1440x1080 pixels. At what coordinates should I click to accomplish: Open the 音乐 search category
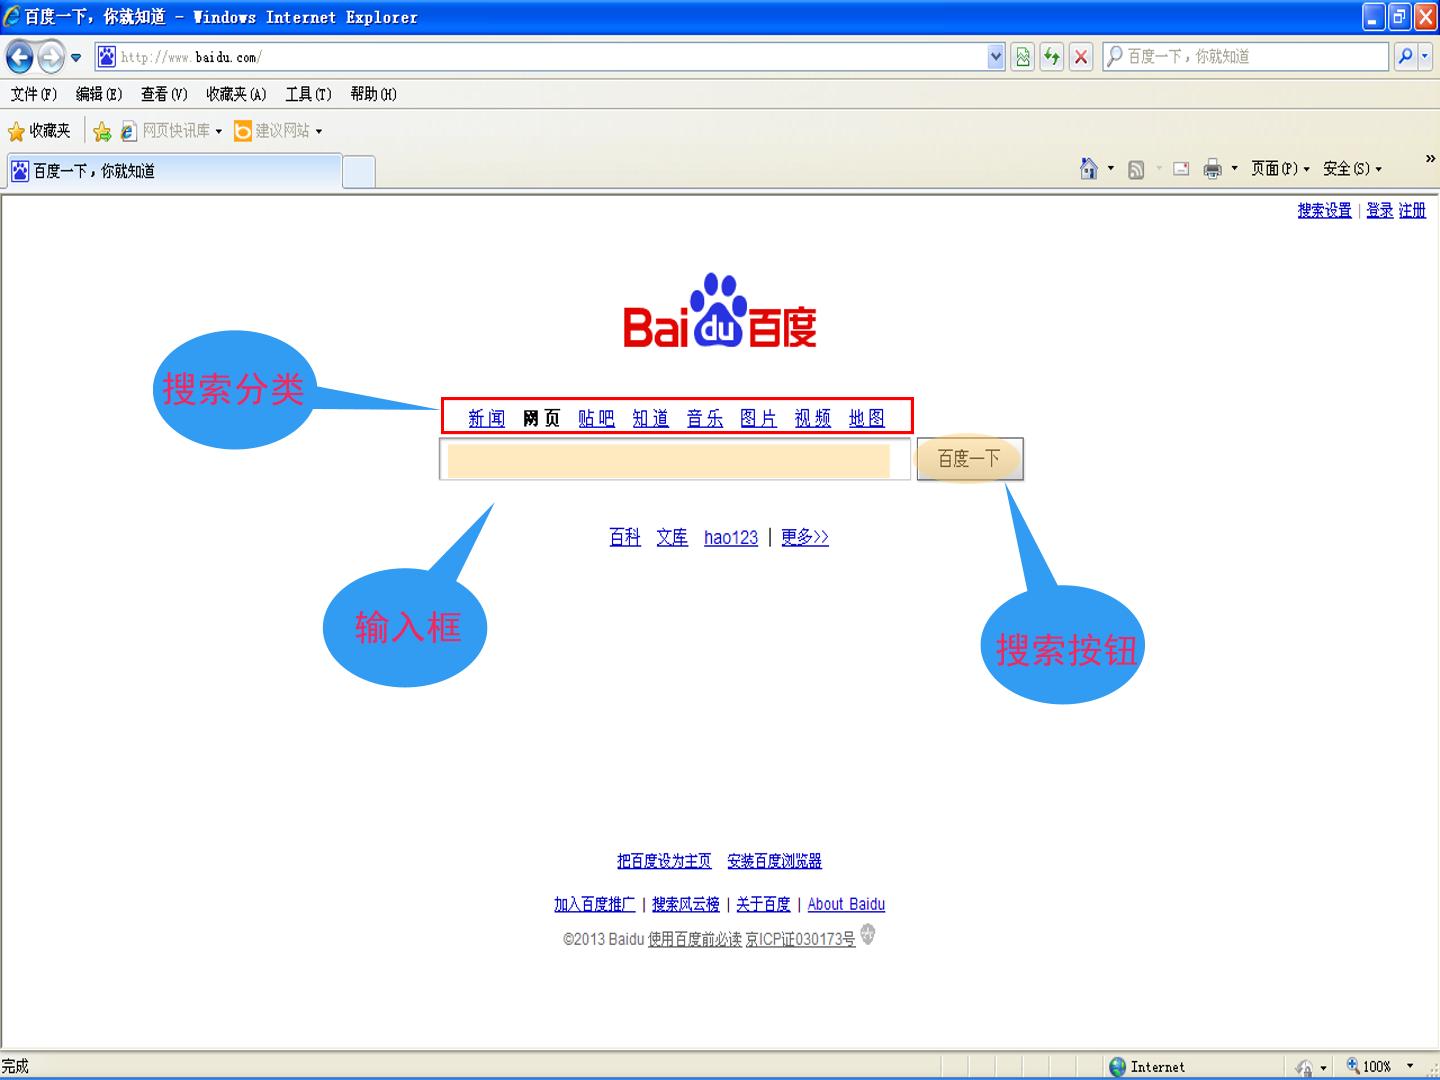tap(704, 418)
